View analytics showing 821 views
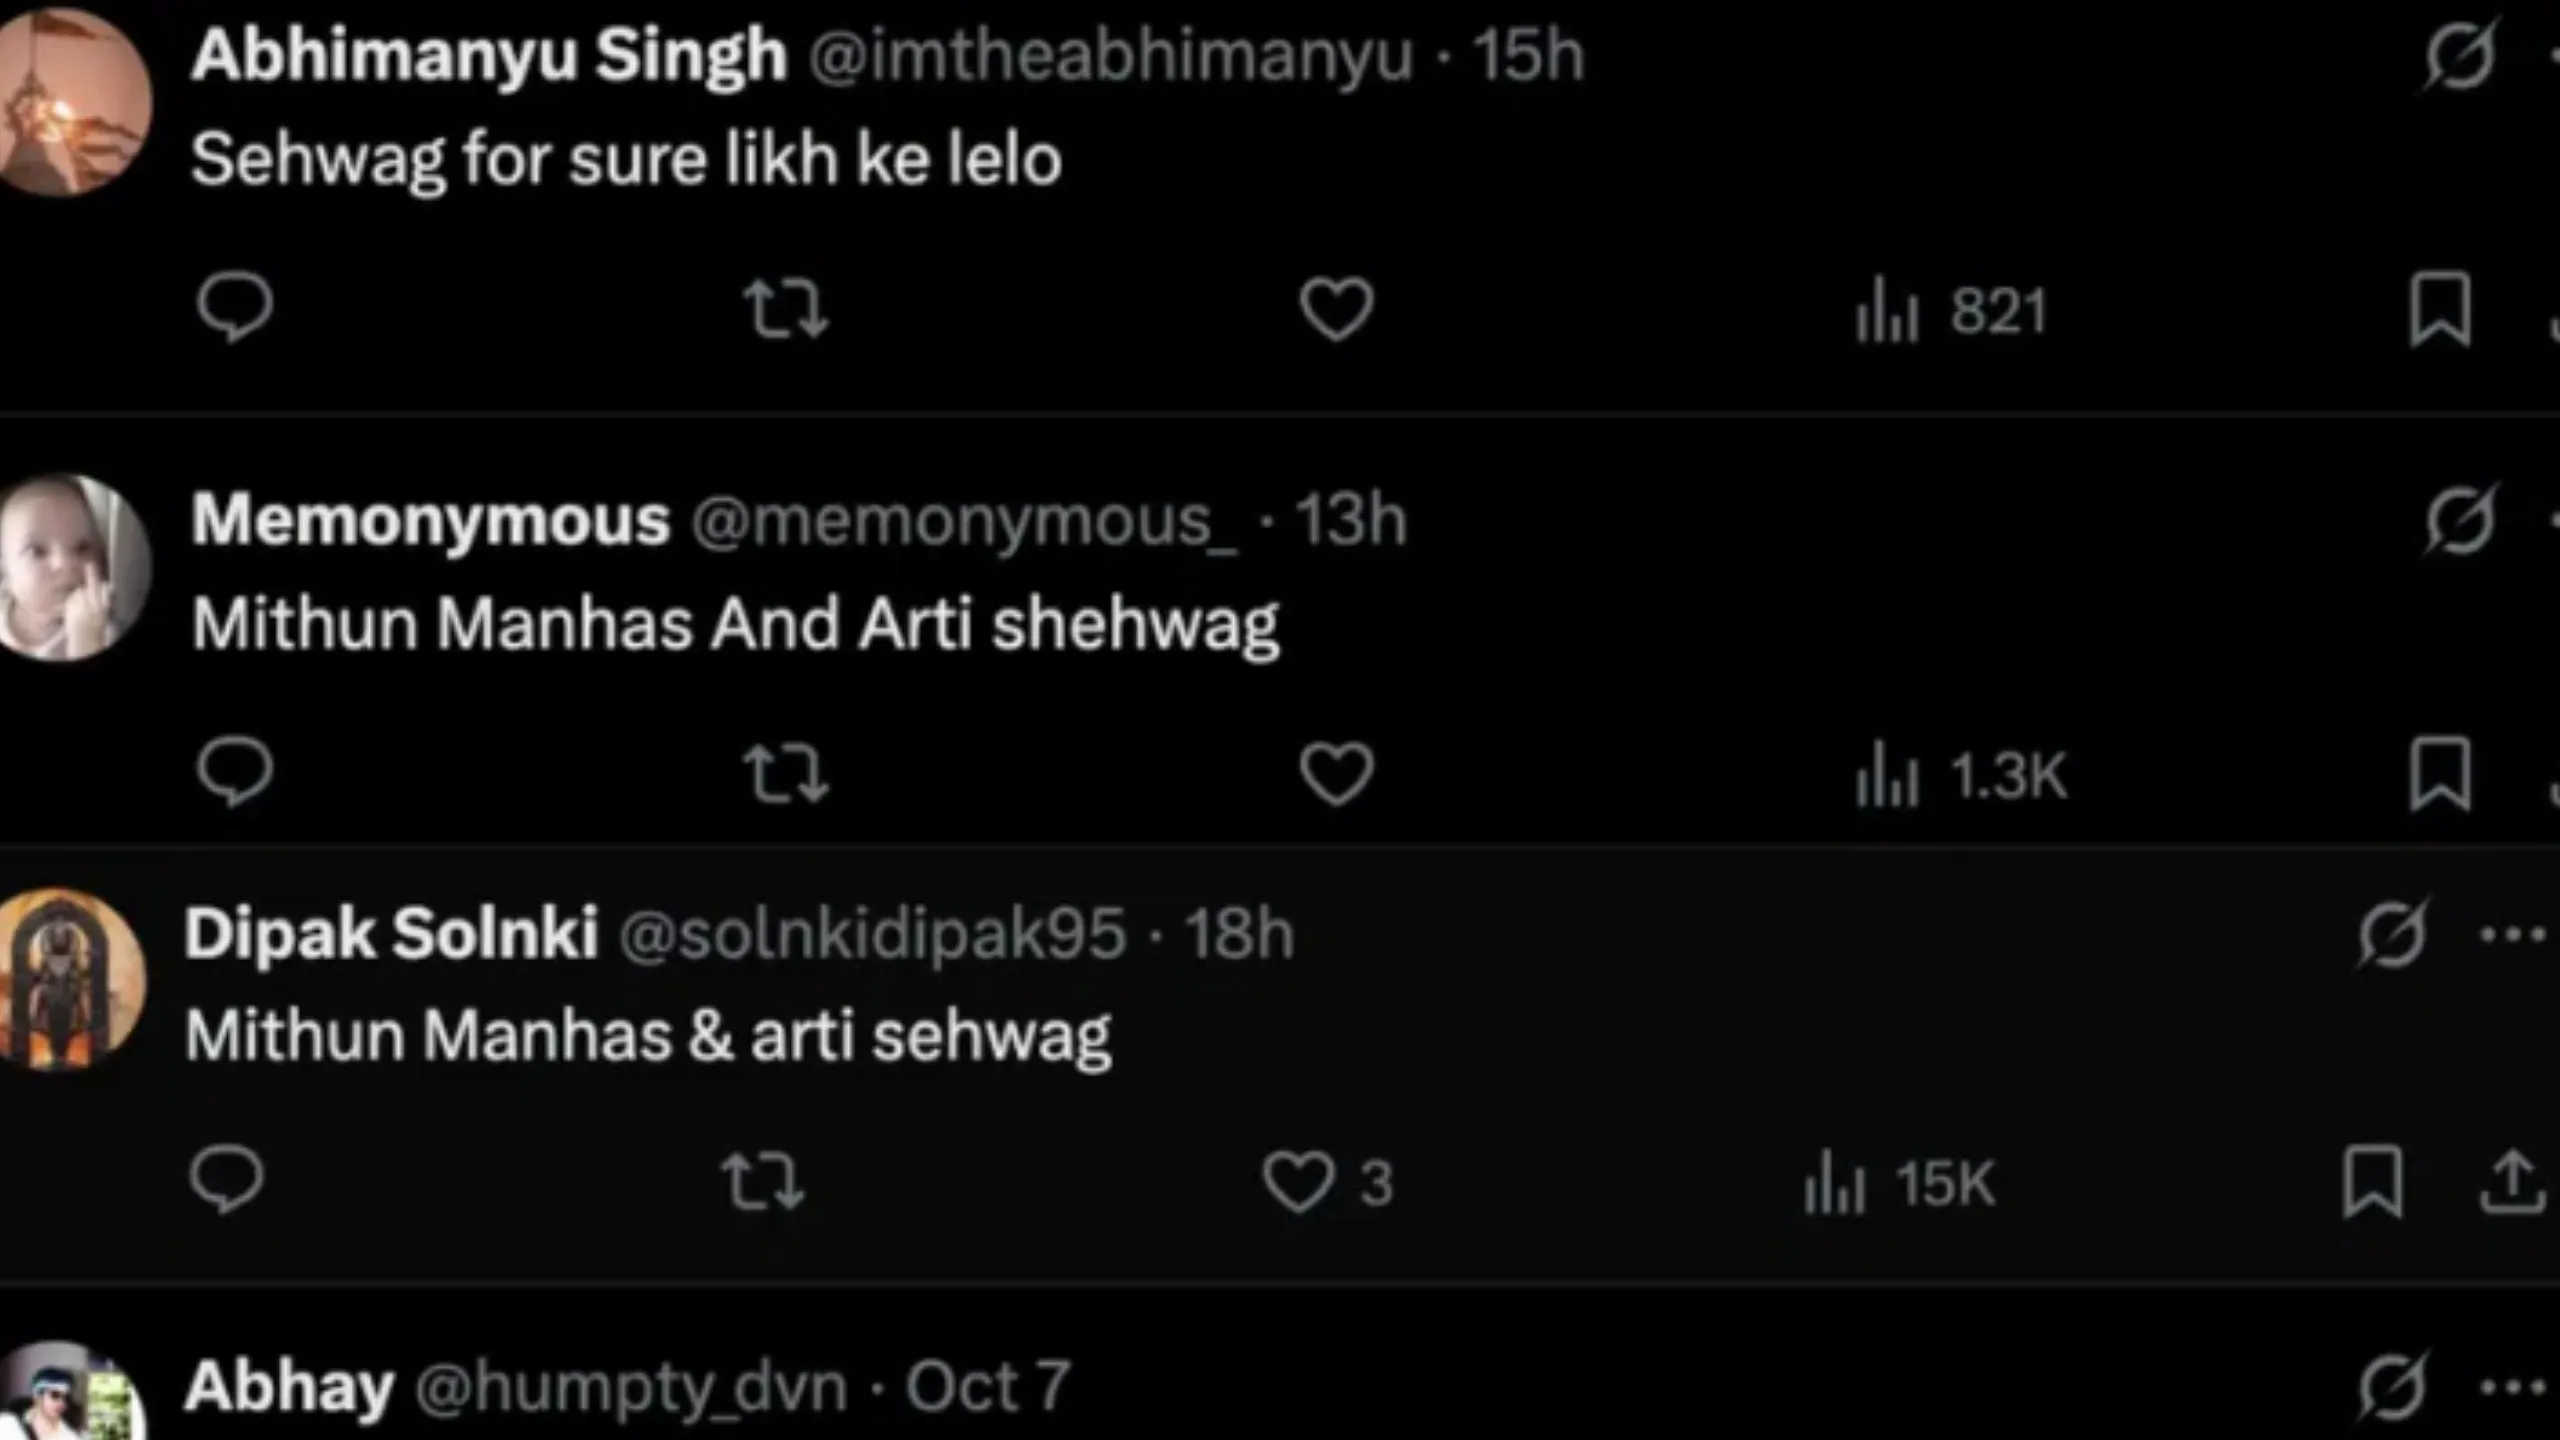 coord(1950,310)
